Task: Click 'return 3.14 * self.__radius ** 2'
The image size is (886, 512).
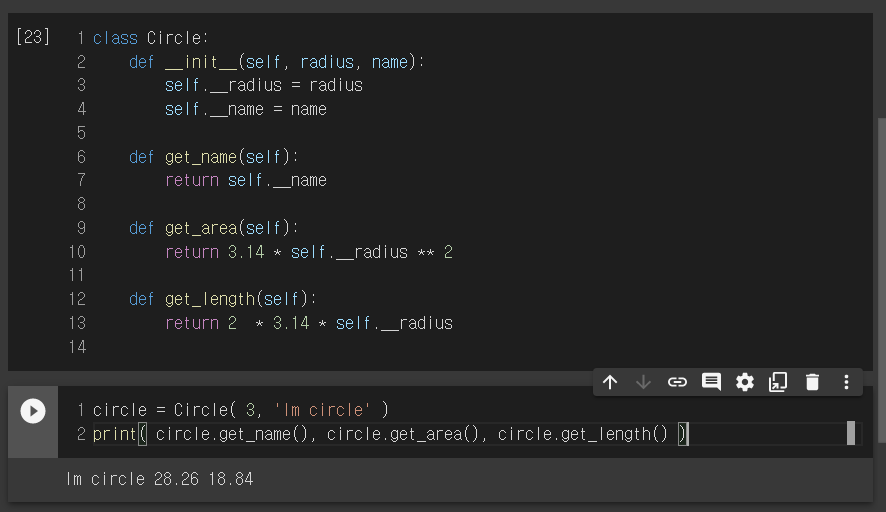Action: click(309, 251)
